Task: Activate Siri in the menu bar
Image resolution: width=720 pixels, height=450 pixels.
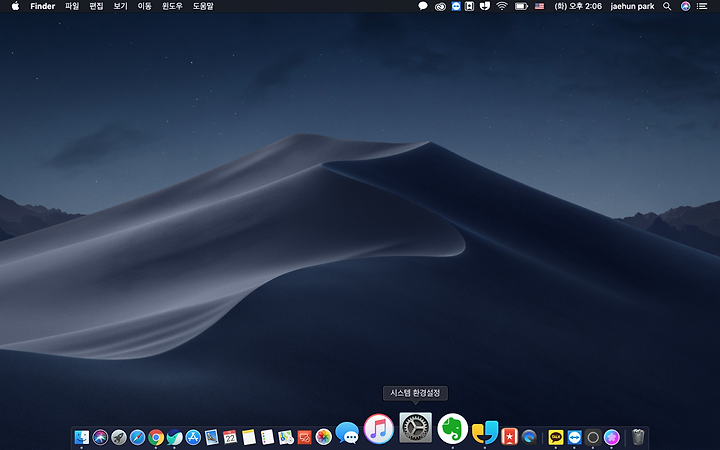Action: click(x=685, y=6)
